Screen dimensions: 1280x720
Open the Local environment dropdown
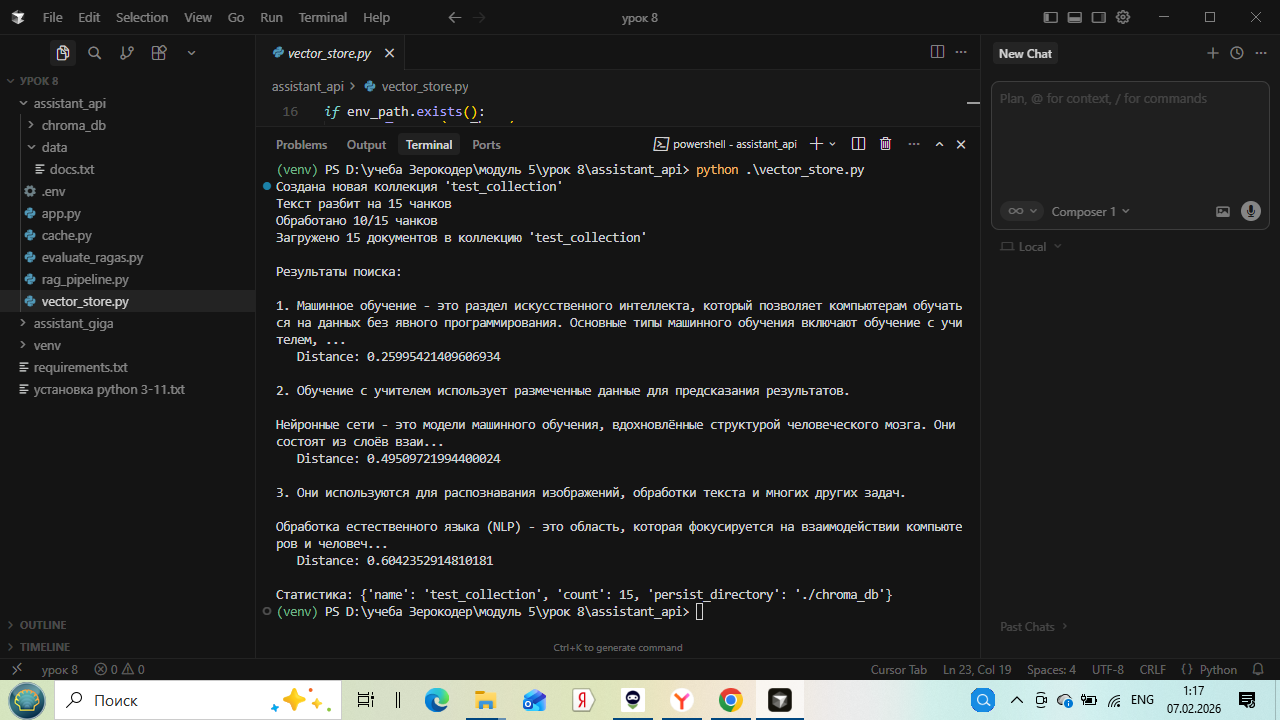(x=1032, y=246)
